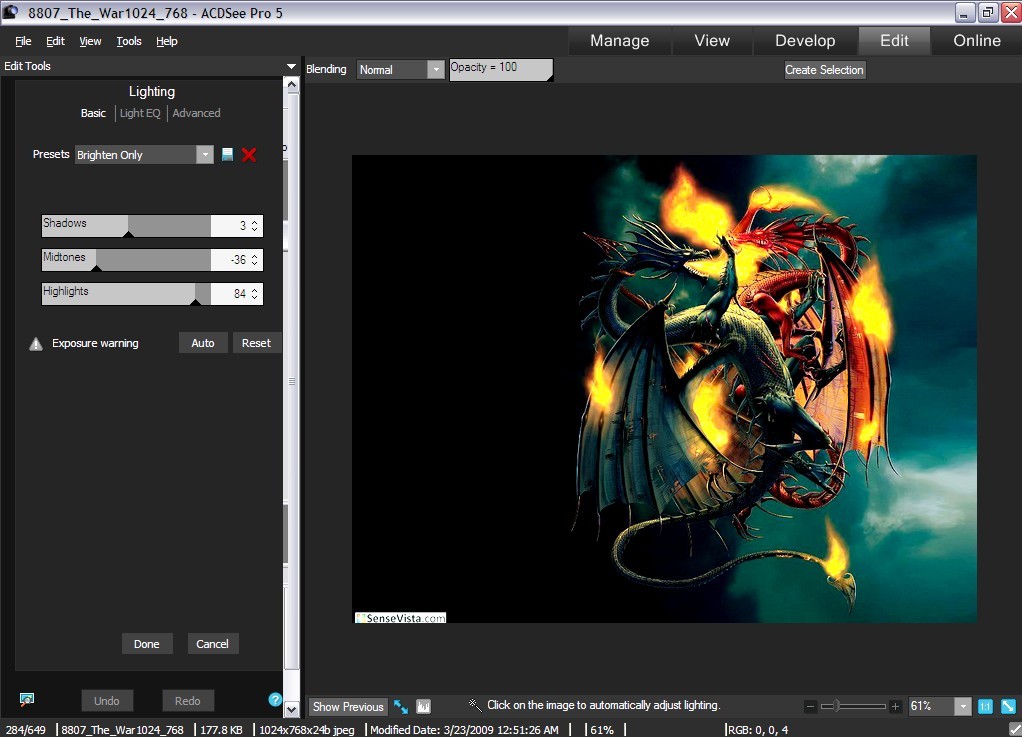Click the red X to delete the preset
1022x737 pixels.
(x=248, y=155)
